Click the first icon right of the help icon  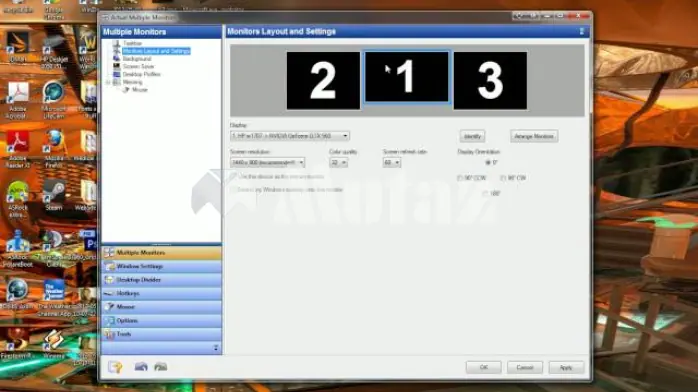[x=141, y=367]
